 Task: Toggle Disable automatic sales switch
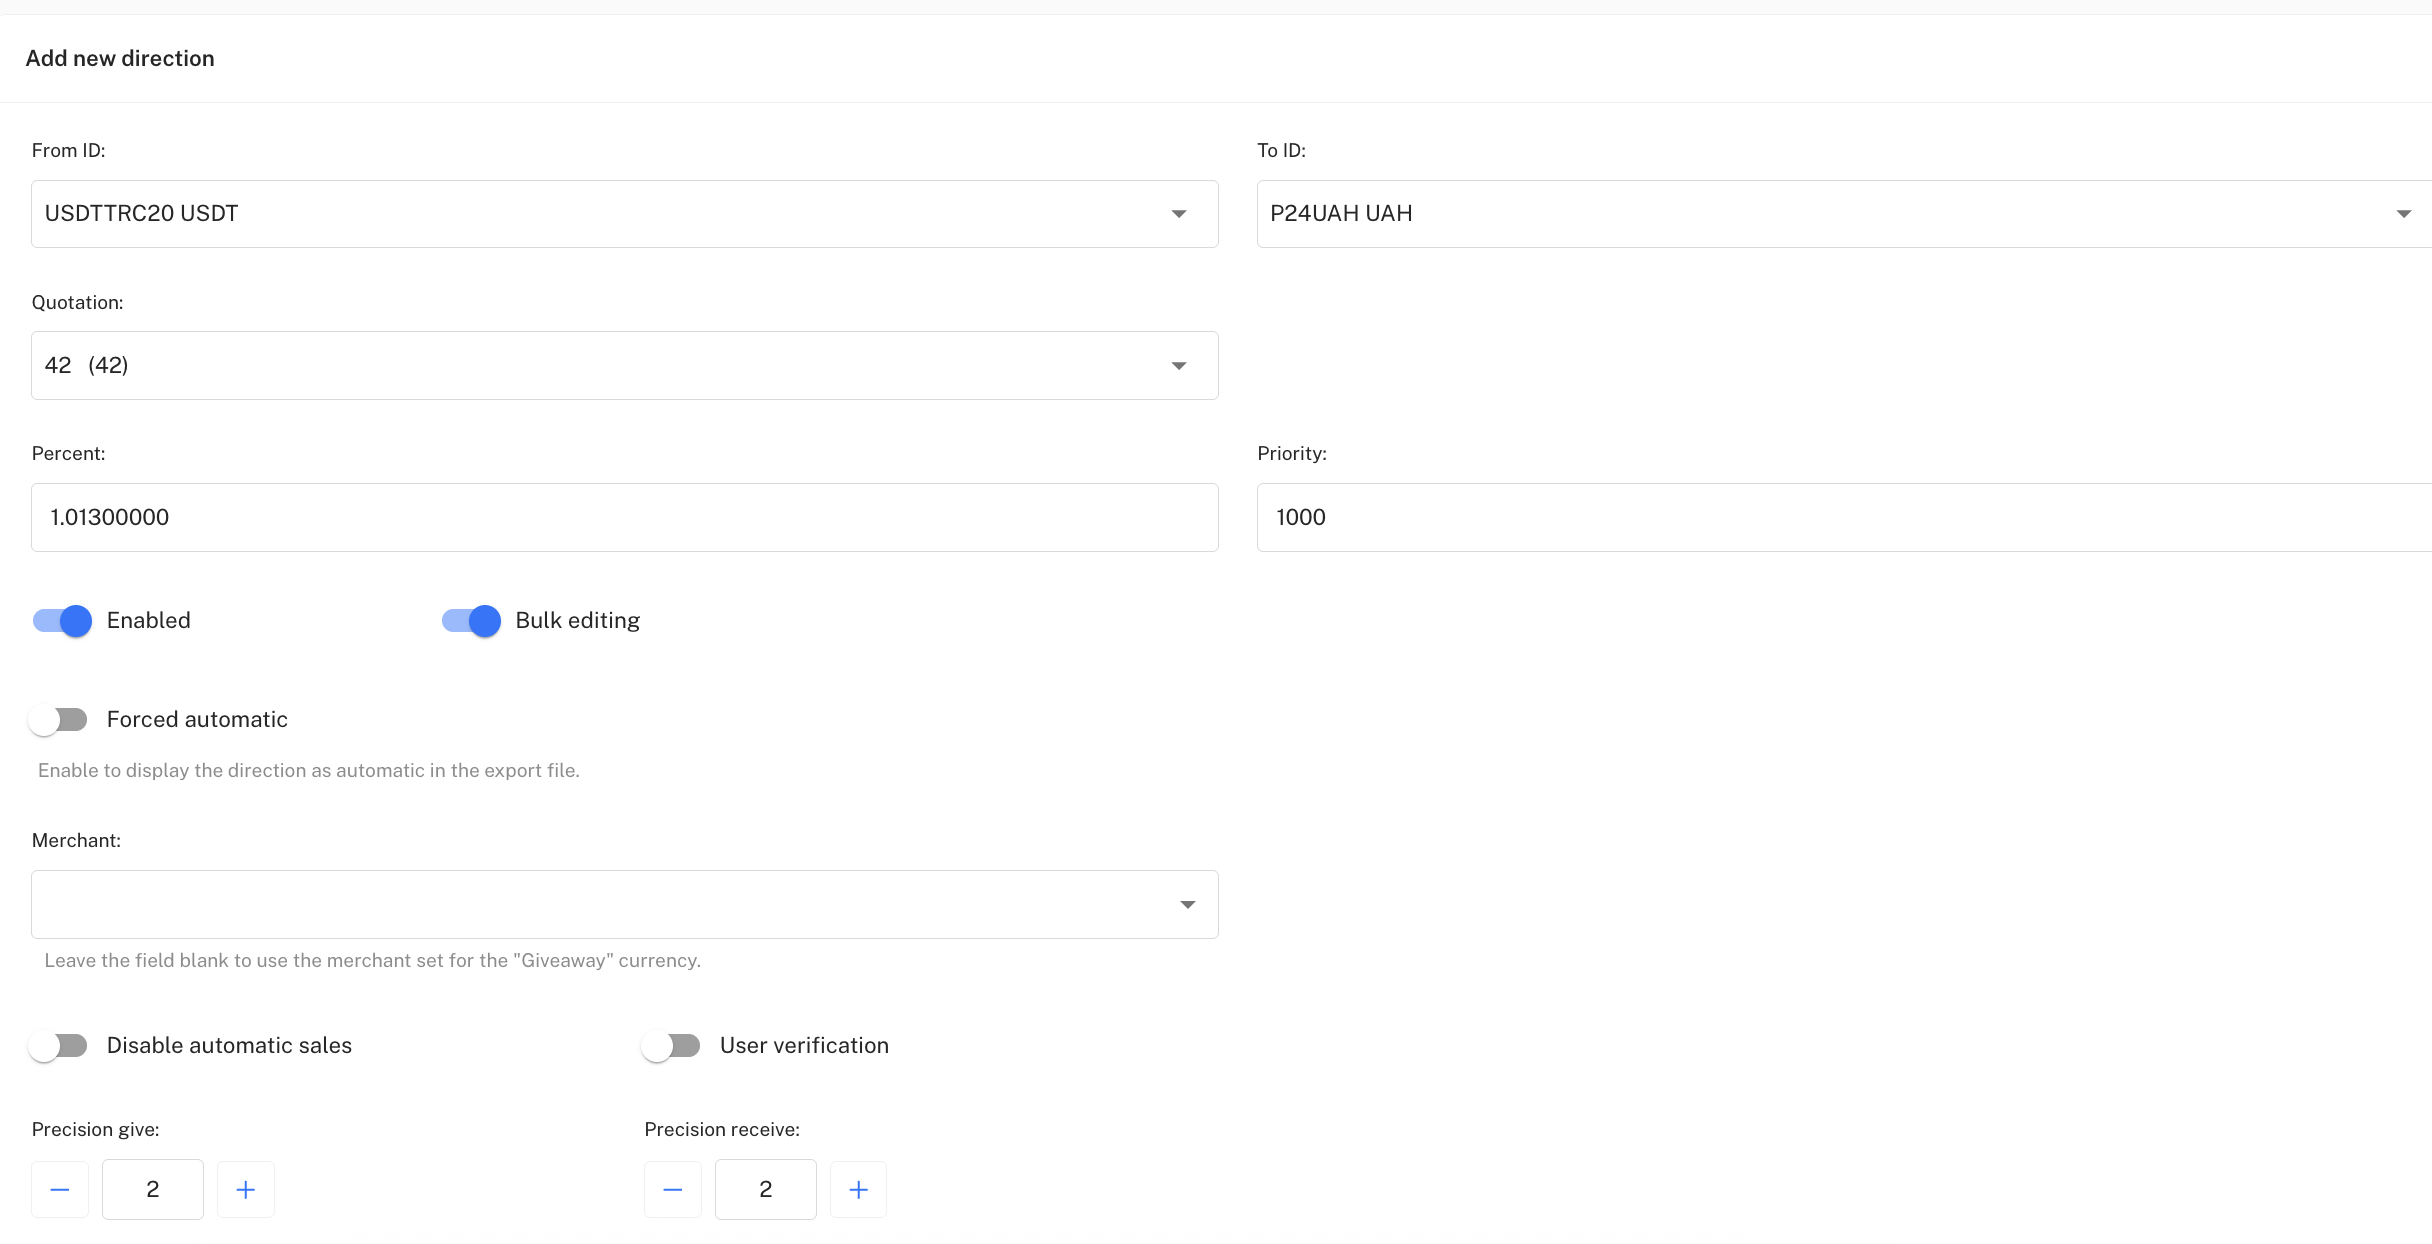click(x=58, y=1046)
